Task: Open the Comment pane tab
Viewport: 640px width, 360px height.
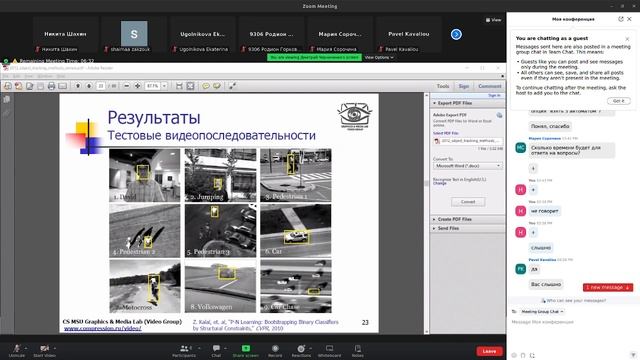Action: coord(490,86)
